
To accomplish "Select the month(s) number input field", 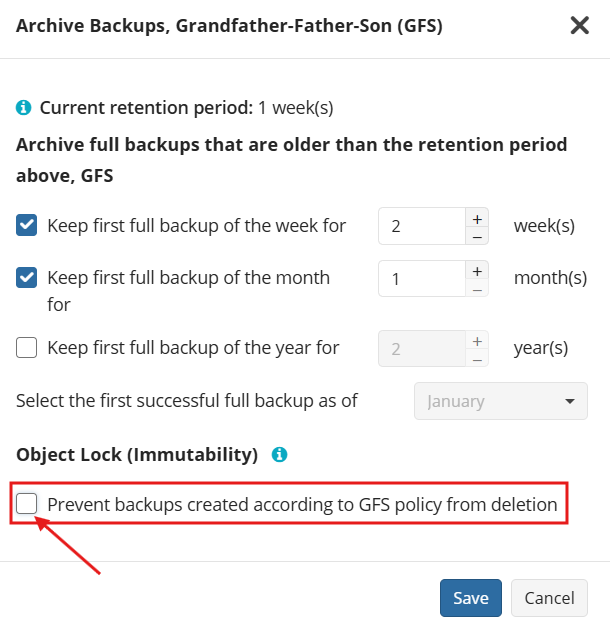I will [x=421, y=278].
